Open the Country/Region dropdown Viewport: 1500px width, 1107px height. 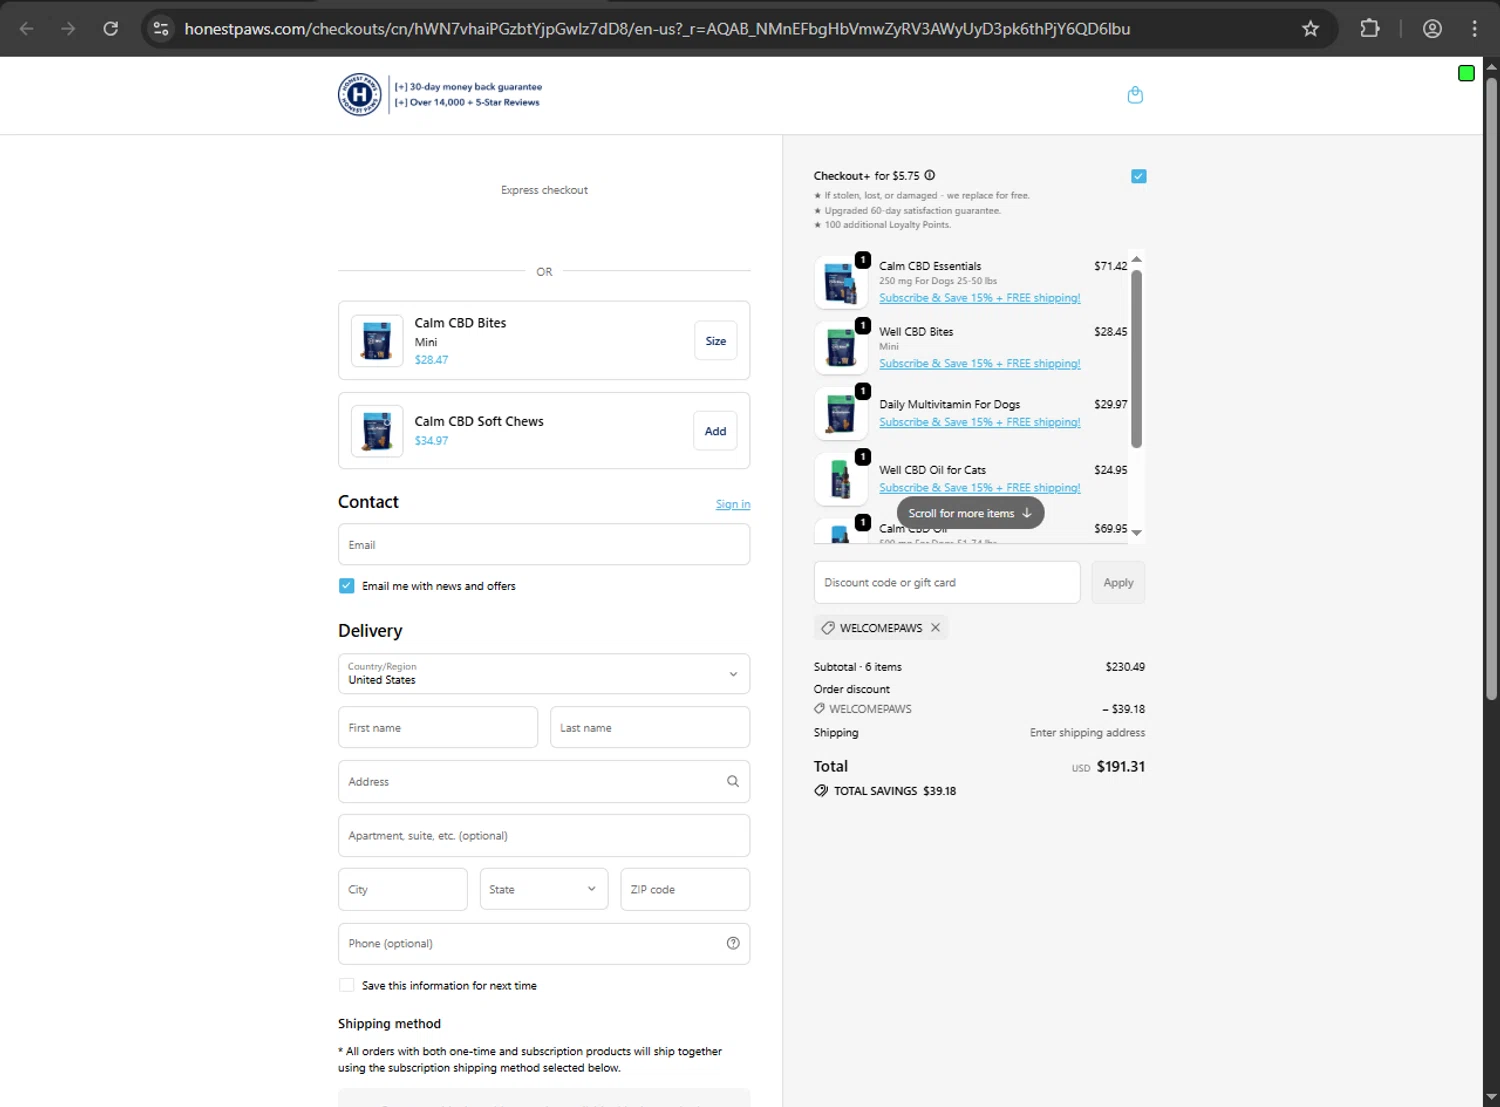pos(544,674)
